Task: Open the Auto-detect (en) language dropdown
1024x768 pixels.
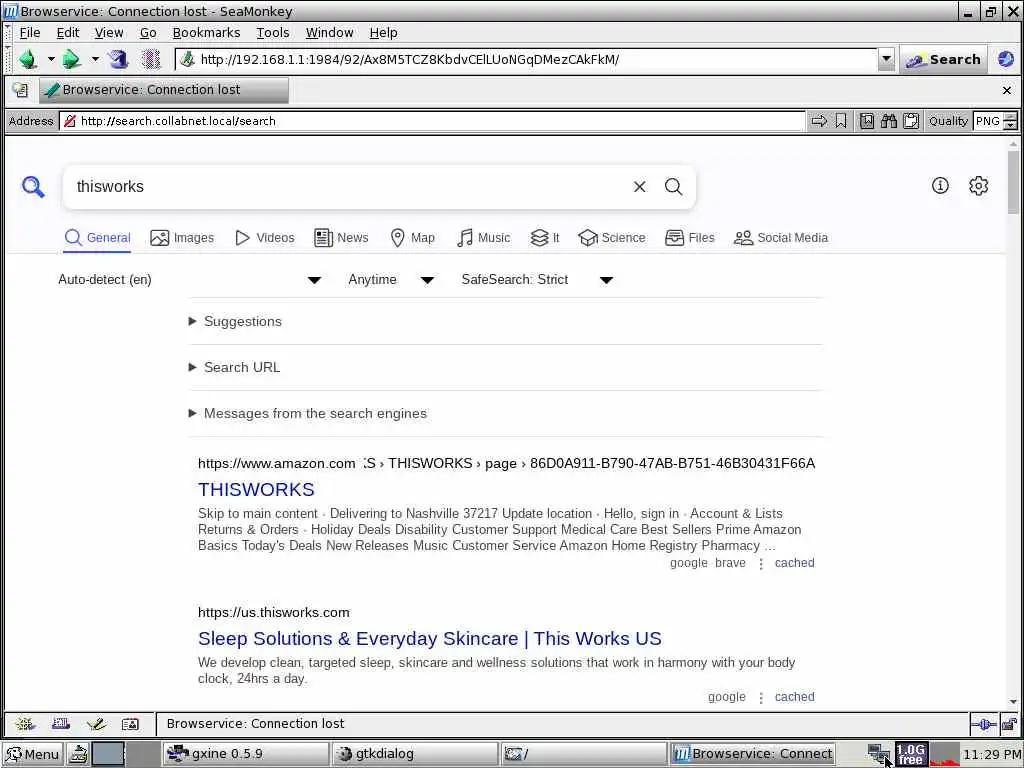Action: click(x=189, y=280)
